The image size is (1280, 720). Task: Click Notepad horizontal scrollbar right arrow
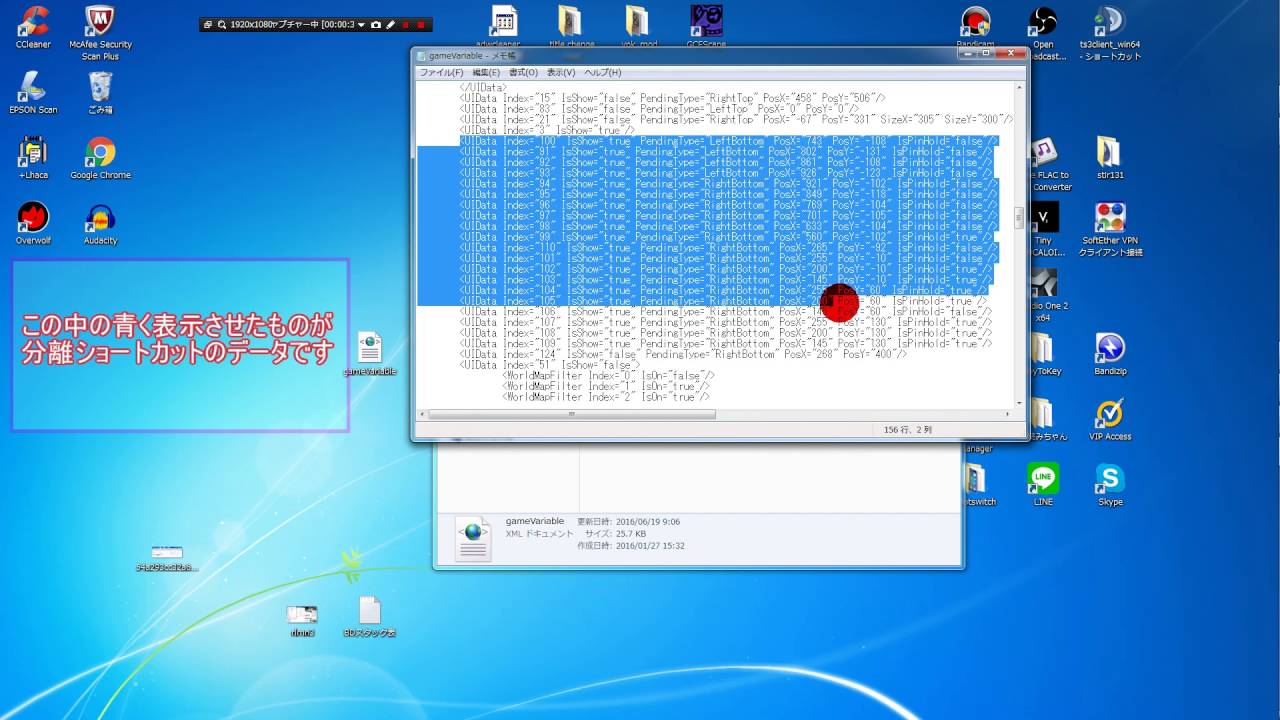(x=1009, y=414)
